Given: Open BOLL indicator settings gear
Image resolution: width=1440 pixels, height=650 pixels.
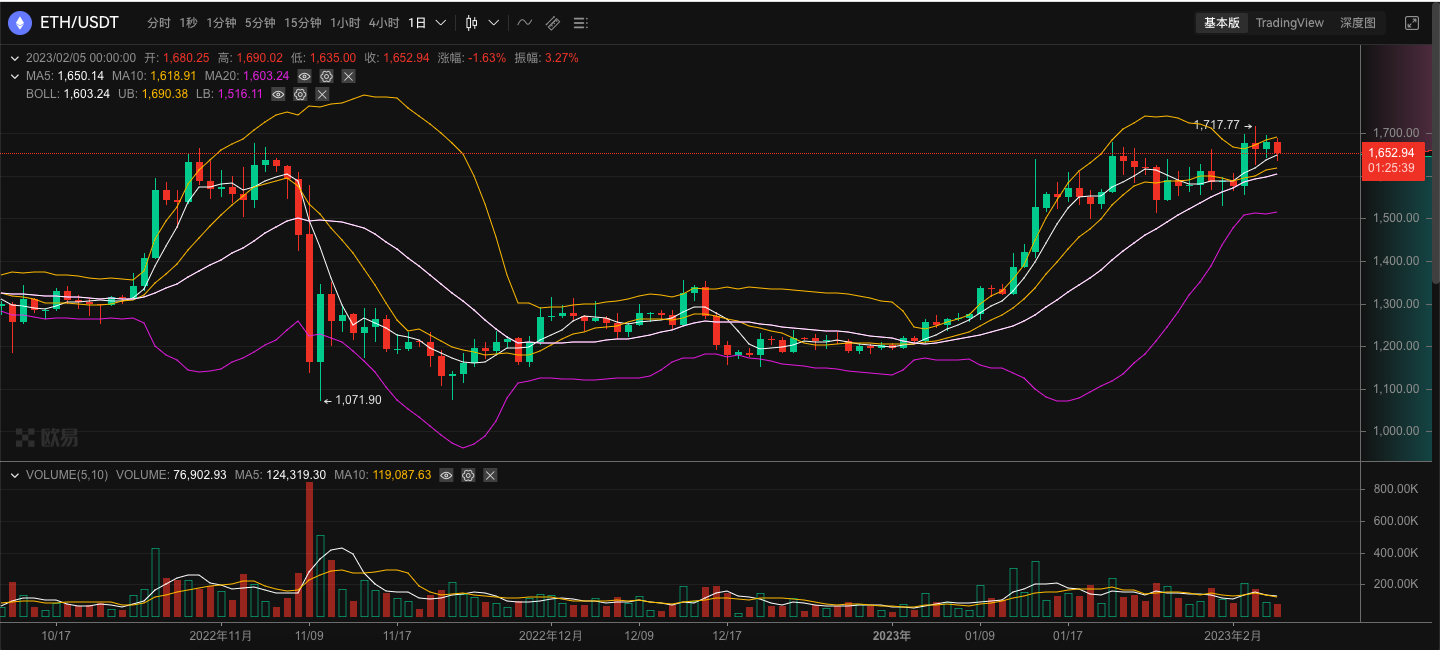Looking at the screenshot, I should (x=300, y=94).
